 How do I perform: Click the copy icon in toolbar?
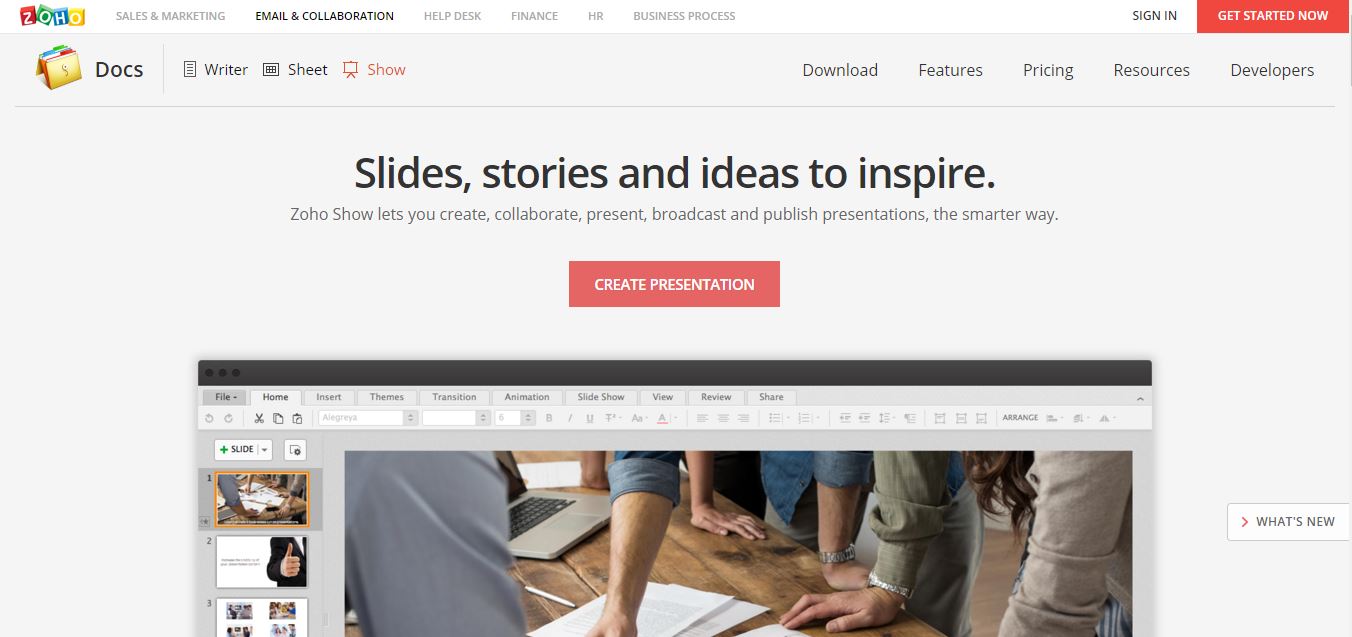(x=278, y=418)
